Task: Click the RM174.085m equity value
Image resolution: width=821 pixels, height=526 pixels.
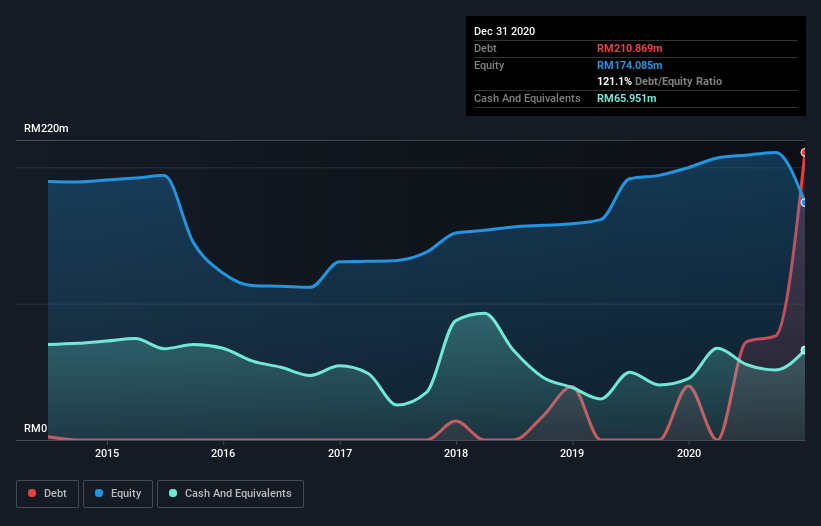Action: pyautogui.click(x=629, y=65)
